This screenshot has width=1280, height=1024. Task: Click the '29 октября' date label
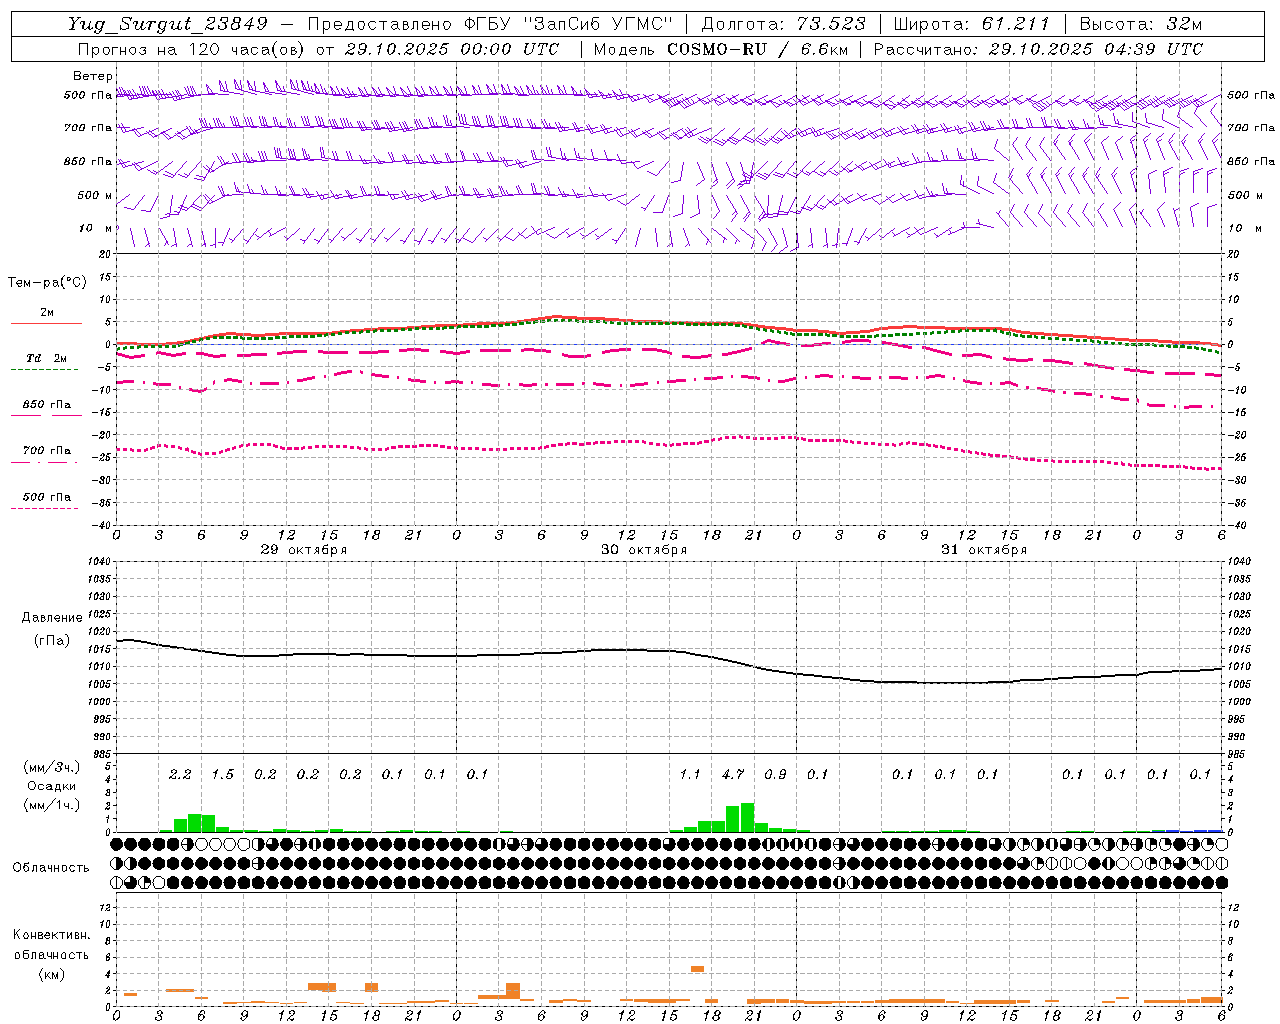point(304,550)
